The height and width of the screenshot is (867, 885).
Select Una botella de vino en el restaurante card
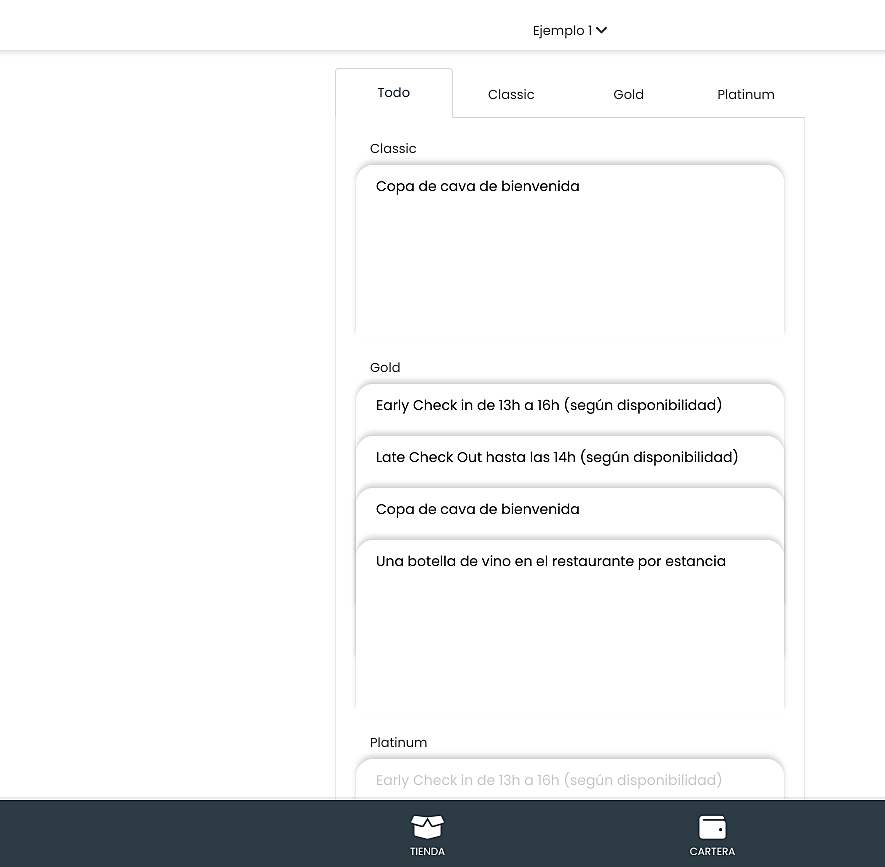(x=569, y=624)
